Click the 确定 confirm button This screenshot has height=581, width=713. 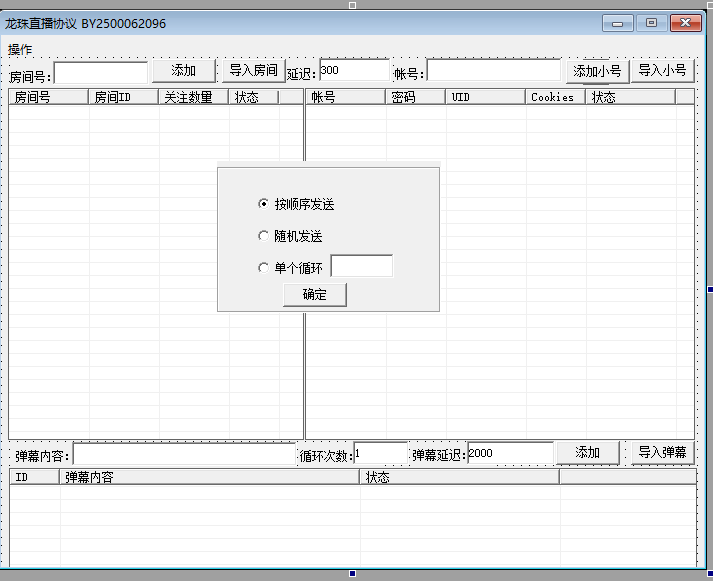pyautogui.click(x=314, y=294)
